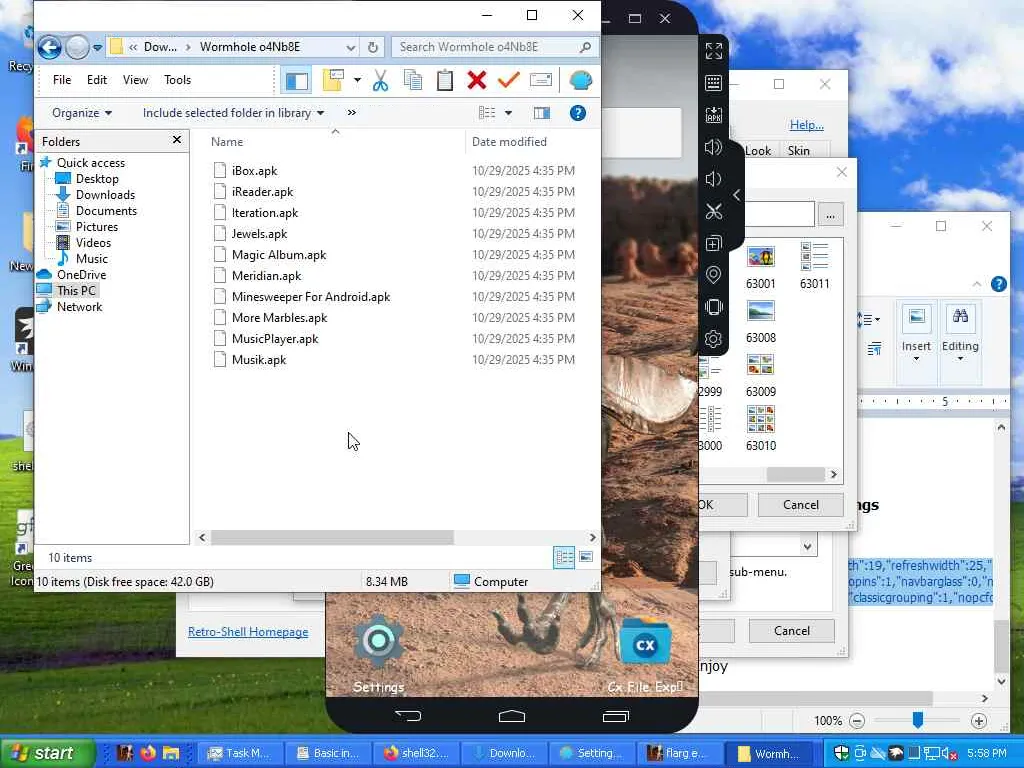
Task: Click the emulator volume down icon
Action: [714, 179]
